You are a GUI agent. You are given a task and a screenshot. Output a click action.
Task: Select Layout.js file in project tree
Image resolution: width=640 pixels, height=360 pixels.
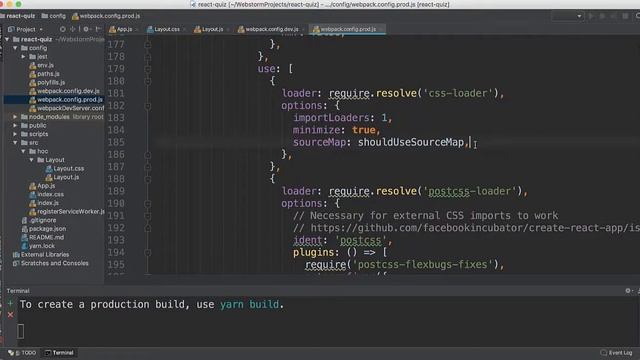tap(62, 177)
